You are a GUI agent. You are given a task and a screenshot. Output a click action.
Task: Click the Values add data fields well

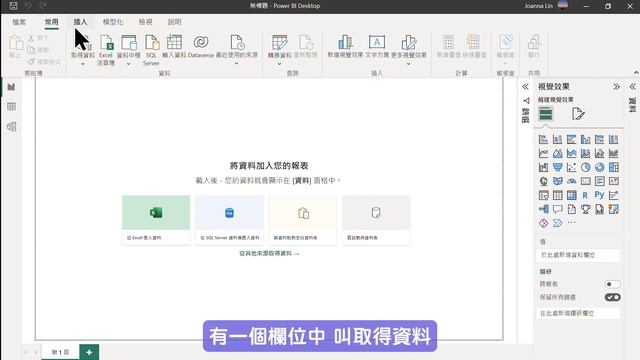[x=578, y=255]
